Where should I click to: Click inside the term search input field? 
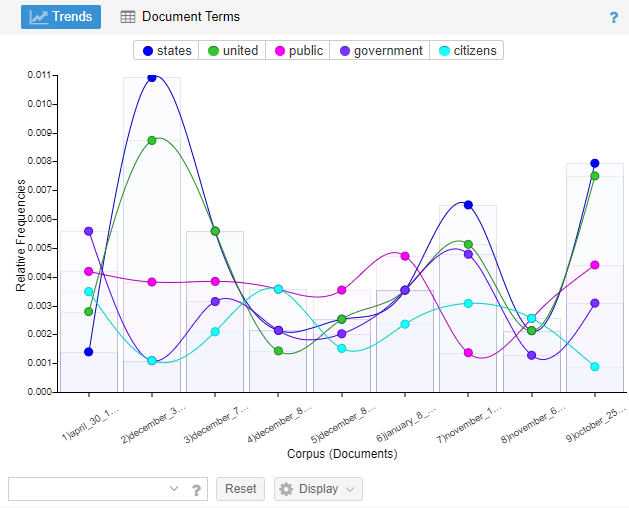85,489
